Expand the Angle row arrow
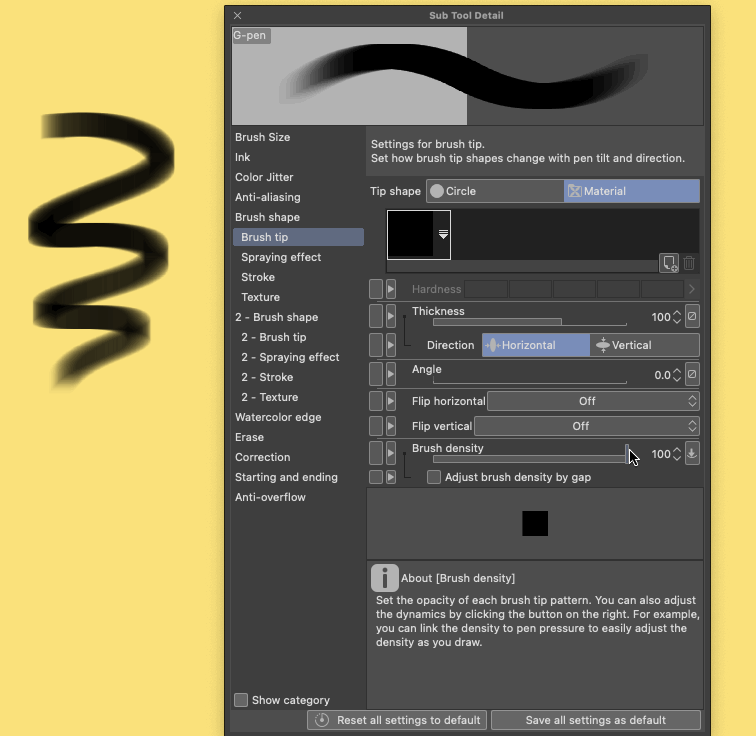The image size is (756, 736). (x=391, y=375)
